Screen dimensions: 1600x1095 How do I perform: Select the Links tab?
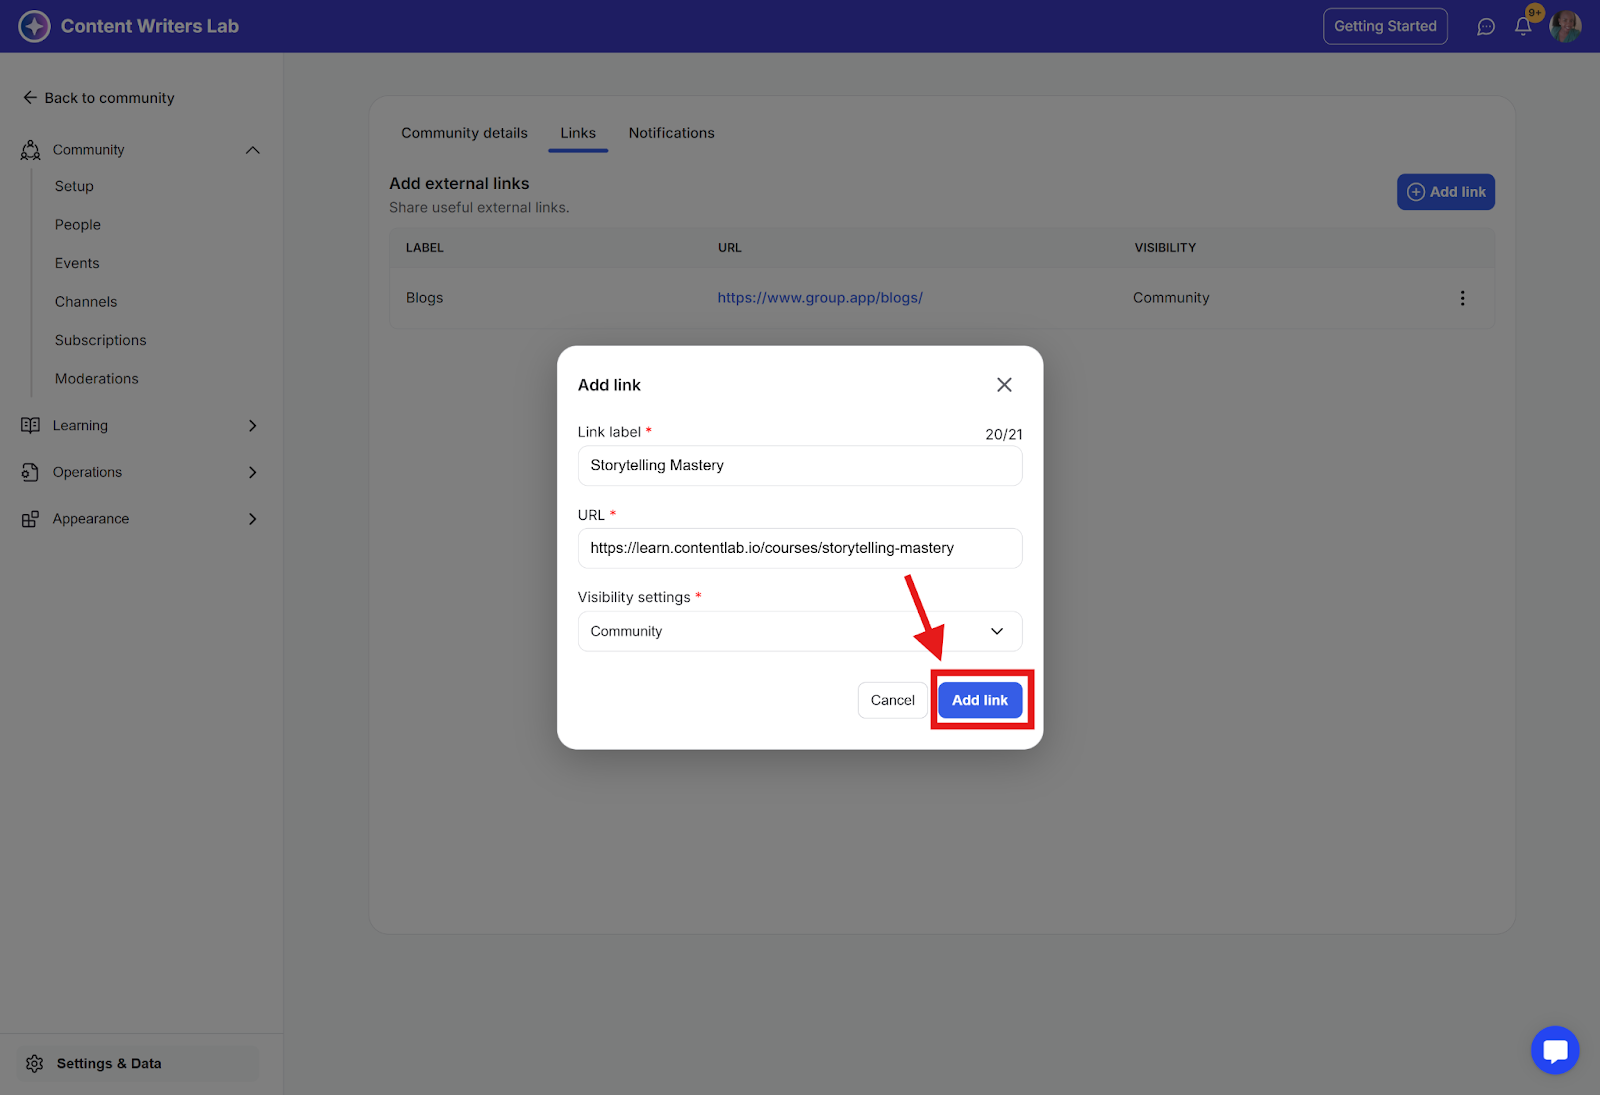(x=578, y=133)
